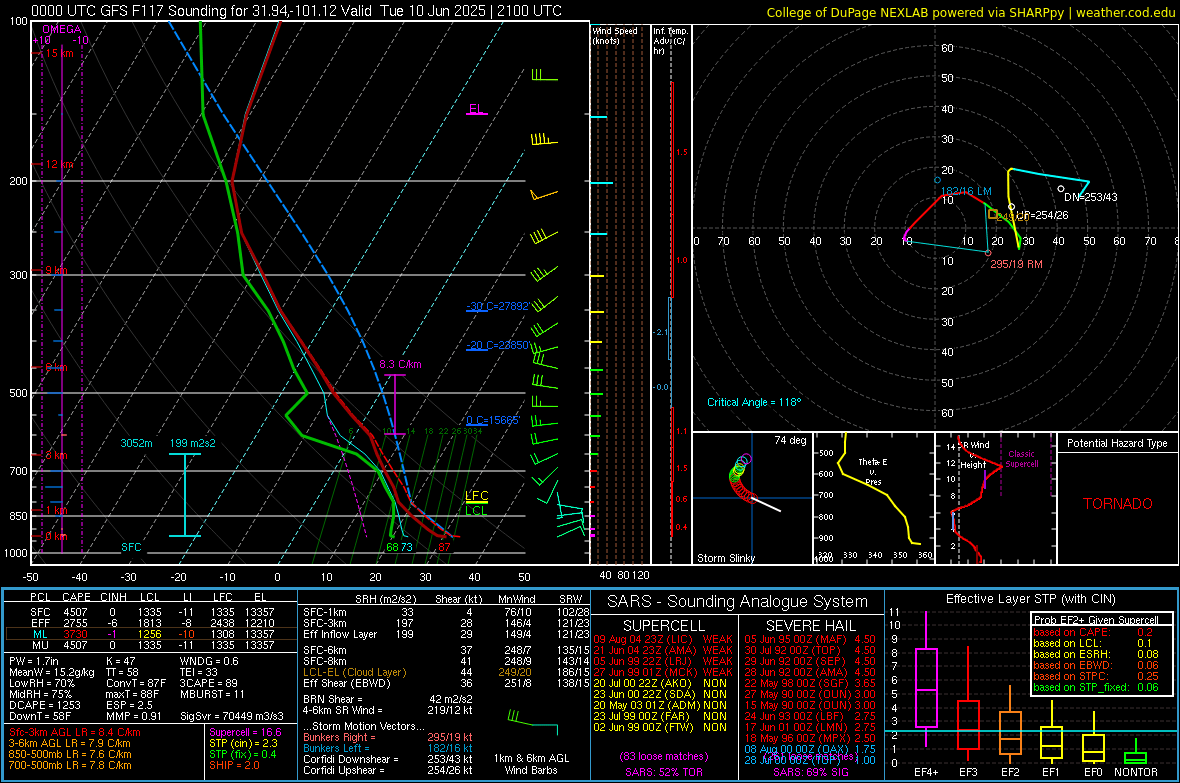Click the -20 C=23850' height label

click(497, 346)
